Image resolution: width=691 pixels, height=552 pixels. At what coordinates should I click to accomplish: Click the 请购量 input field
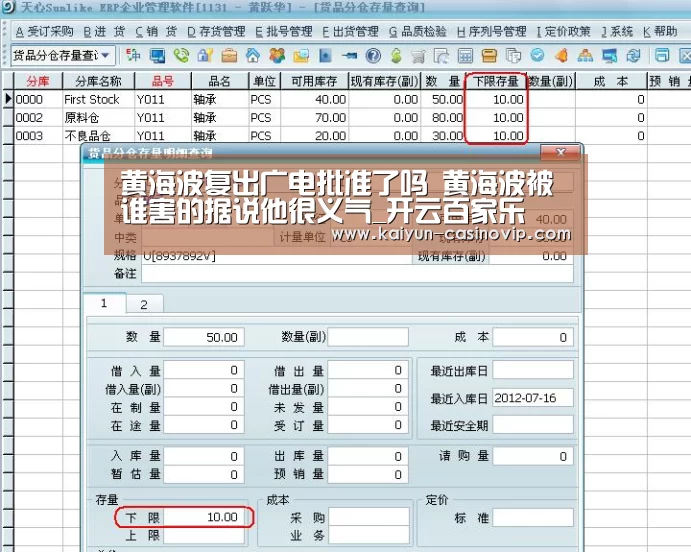click(533, 456)
